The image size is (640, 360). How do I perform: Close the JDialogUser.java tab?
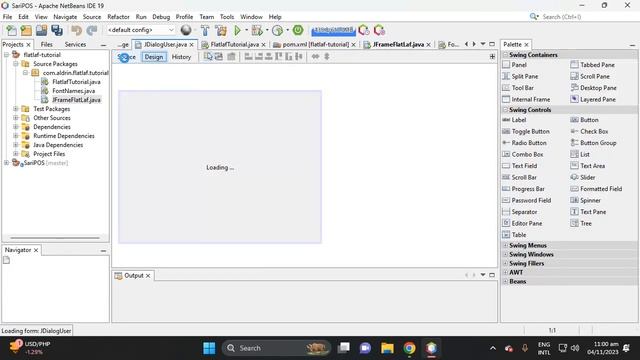191,44
